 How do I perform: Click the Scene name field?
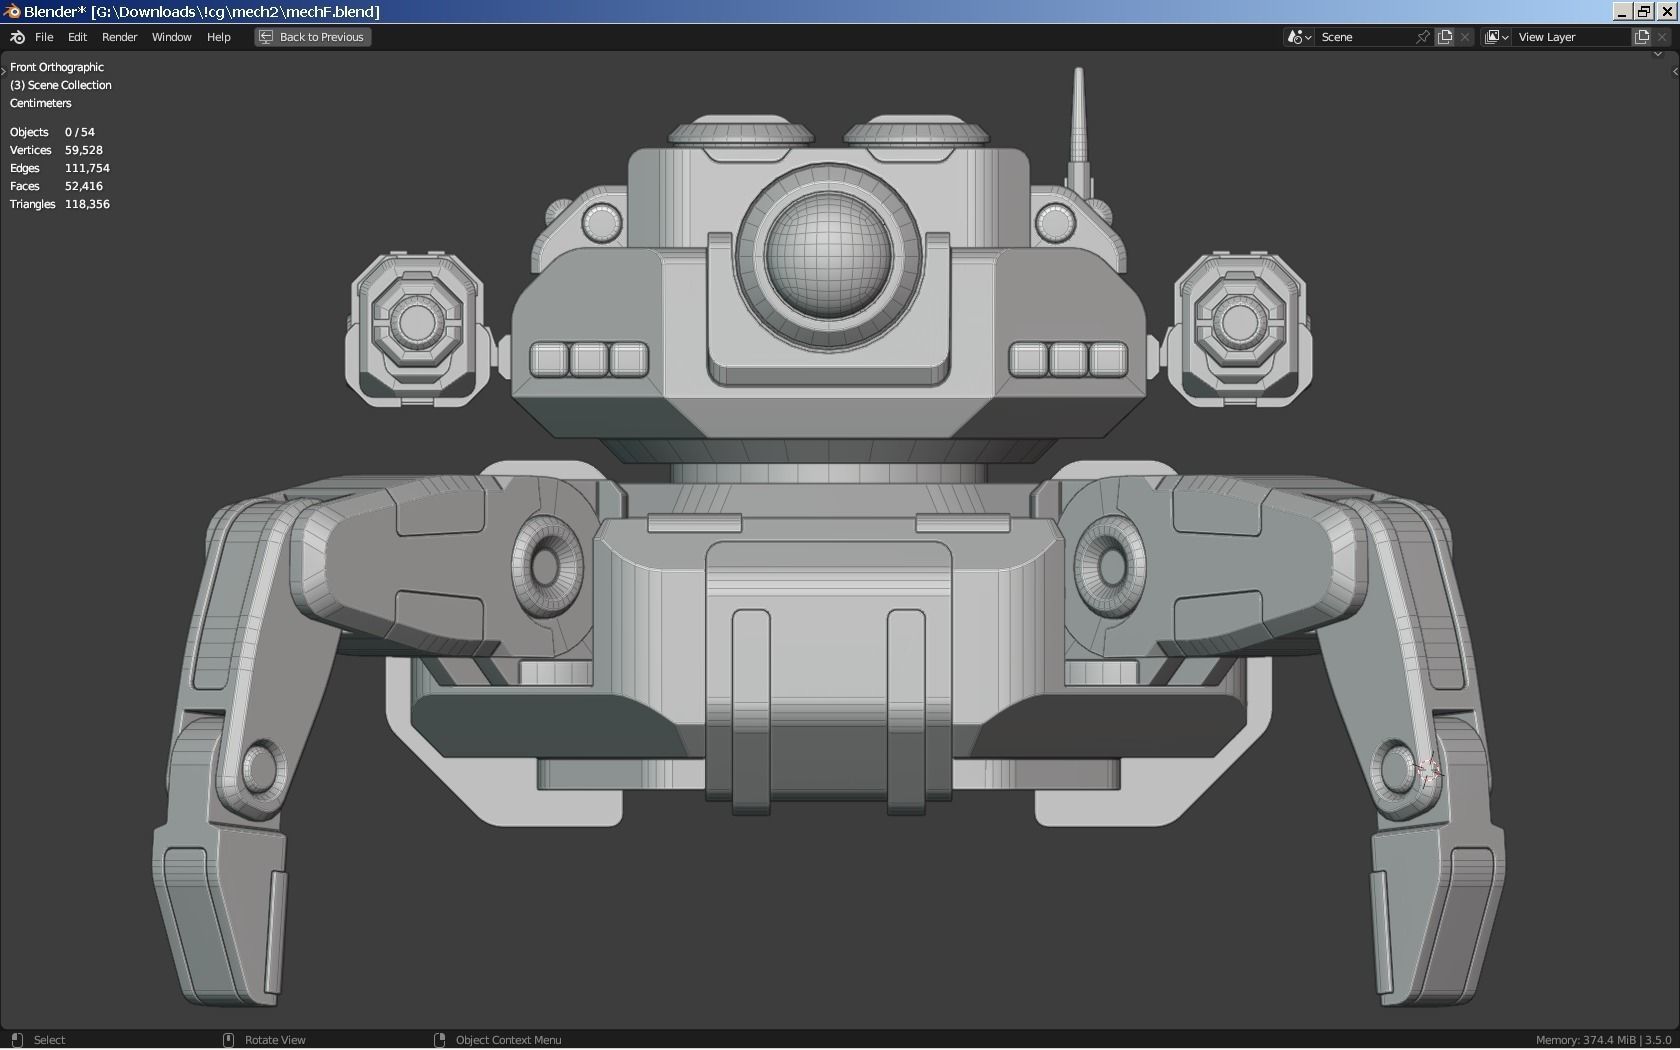pos(1365,37)
